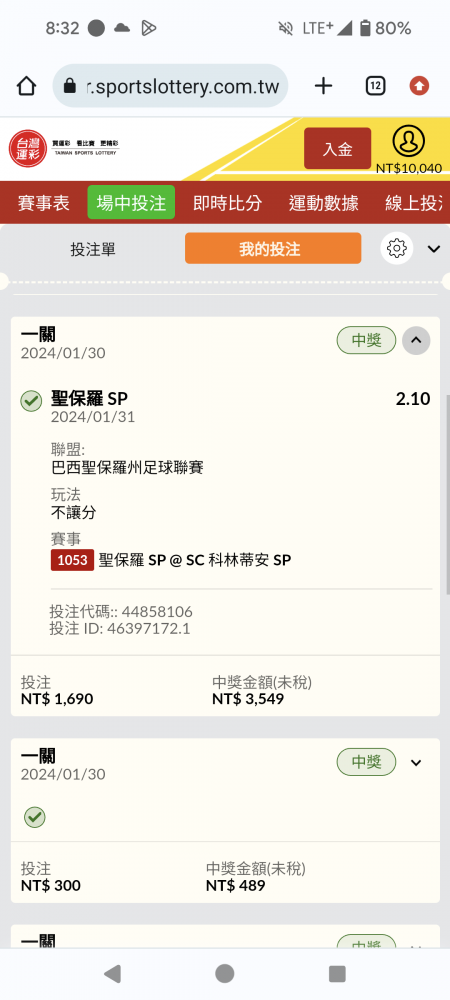The height and width of the screenshot is (1000, 450).
Task: Open settings gear icon beside 我的投注
Action: (396, 247)
